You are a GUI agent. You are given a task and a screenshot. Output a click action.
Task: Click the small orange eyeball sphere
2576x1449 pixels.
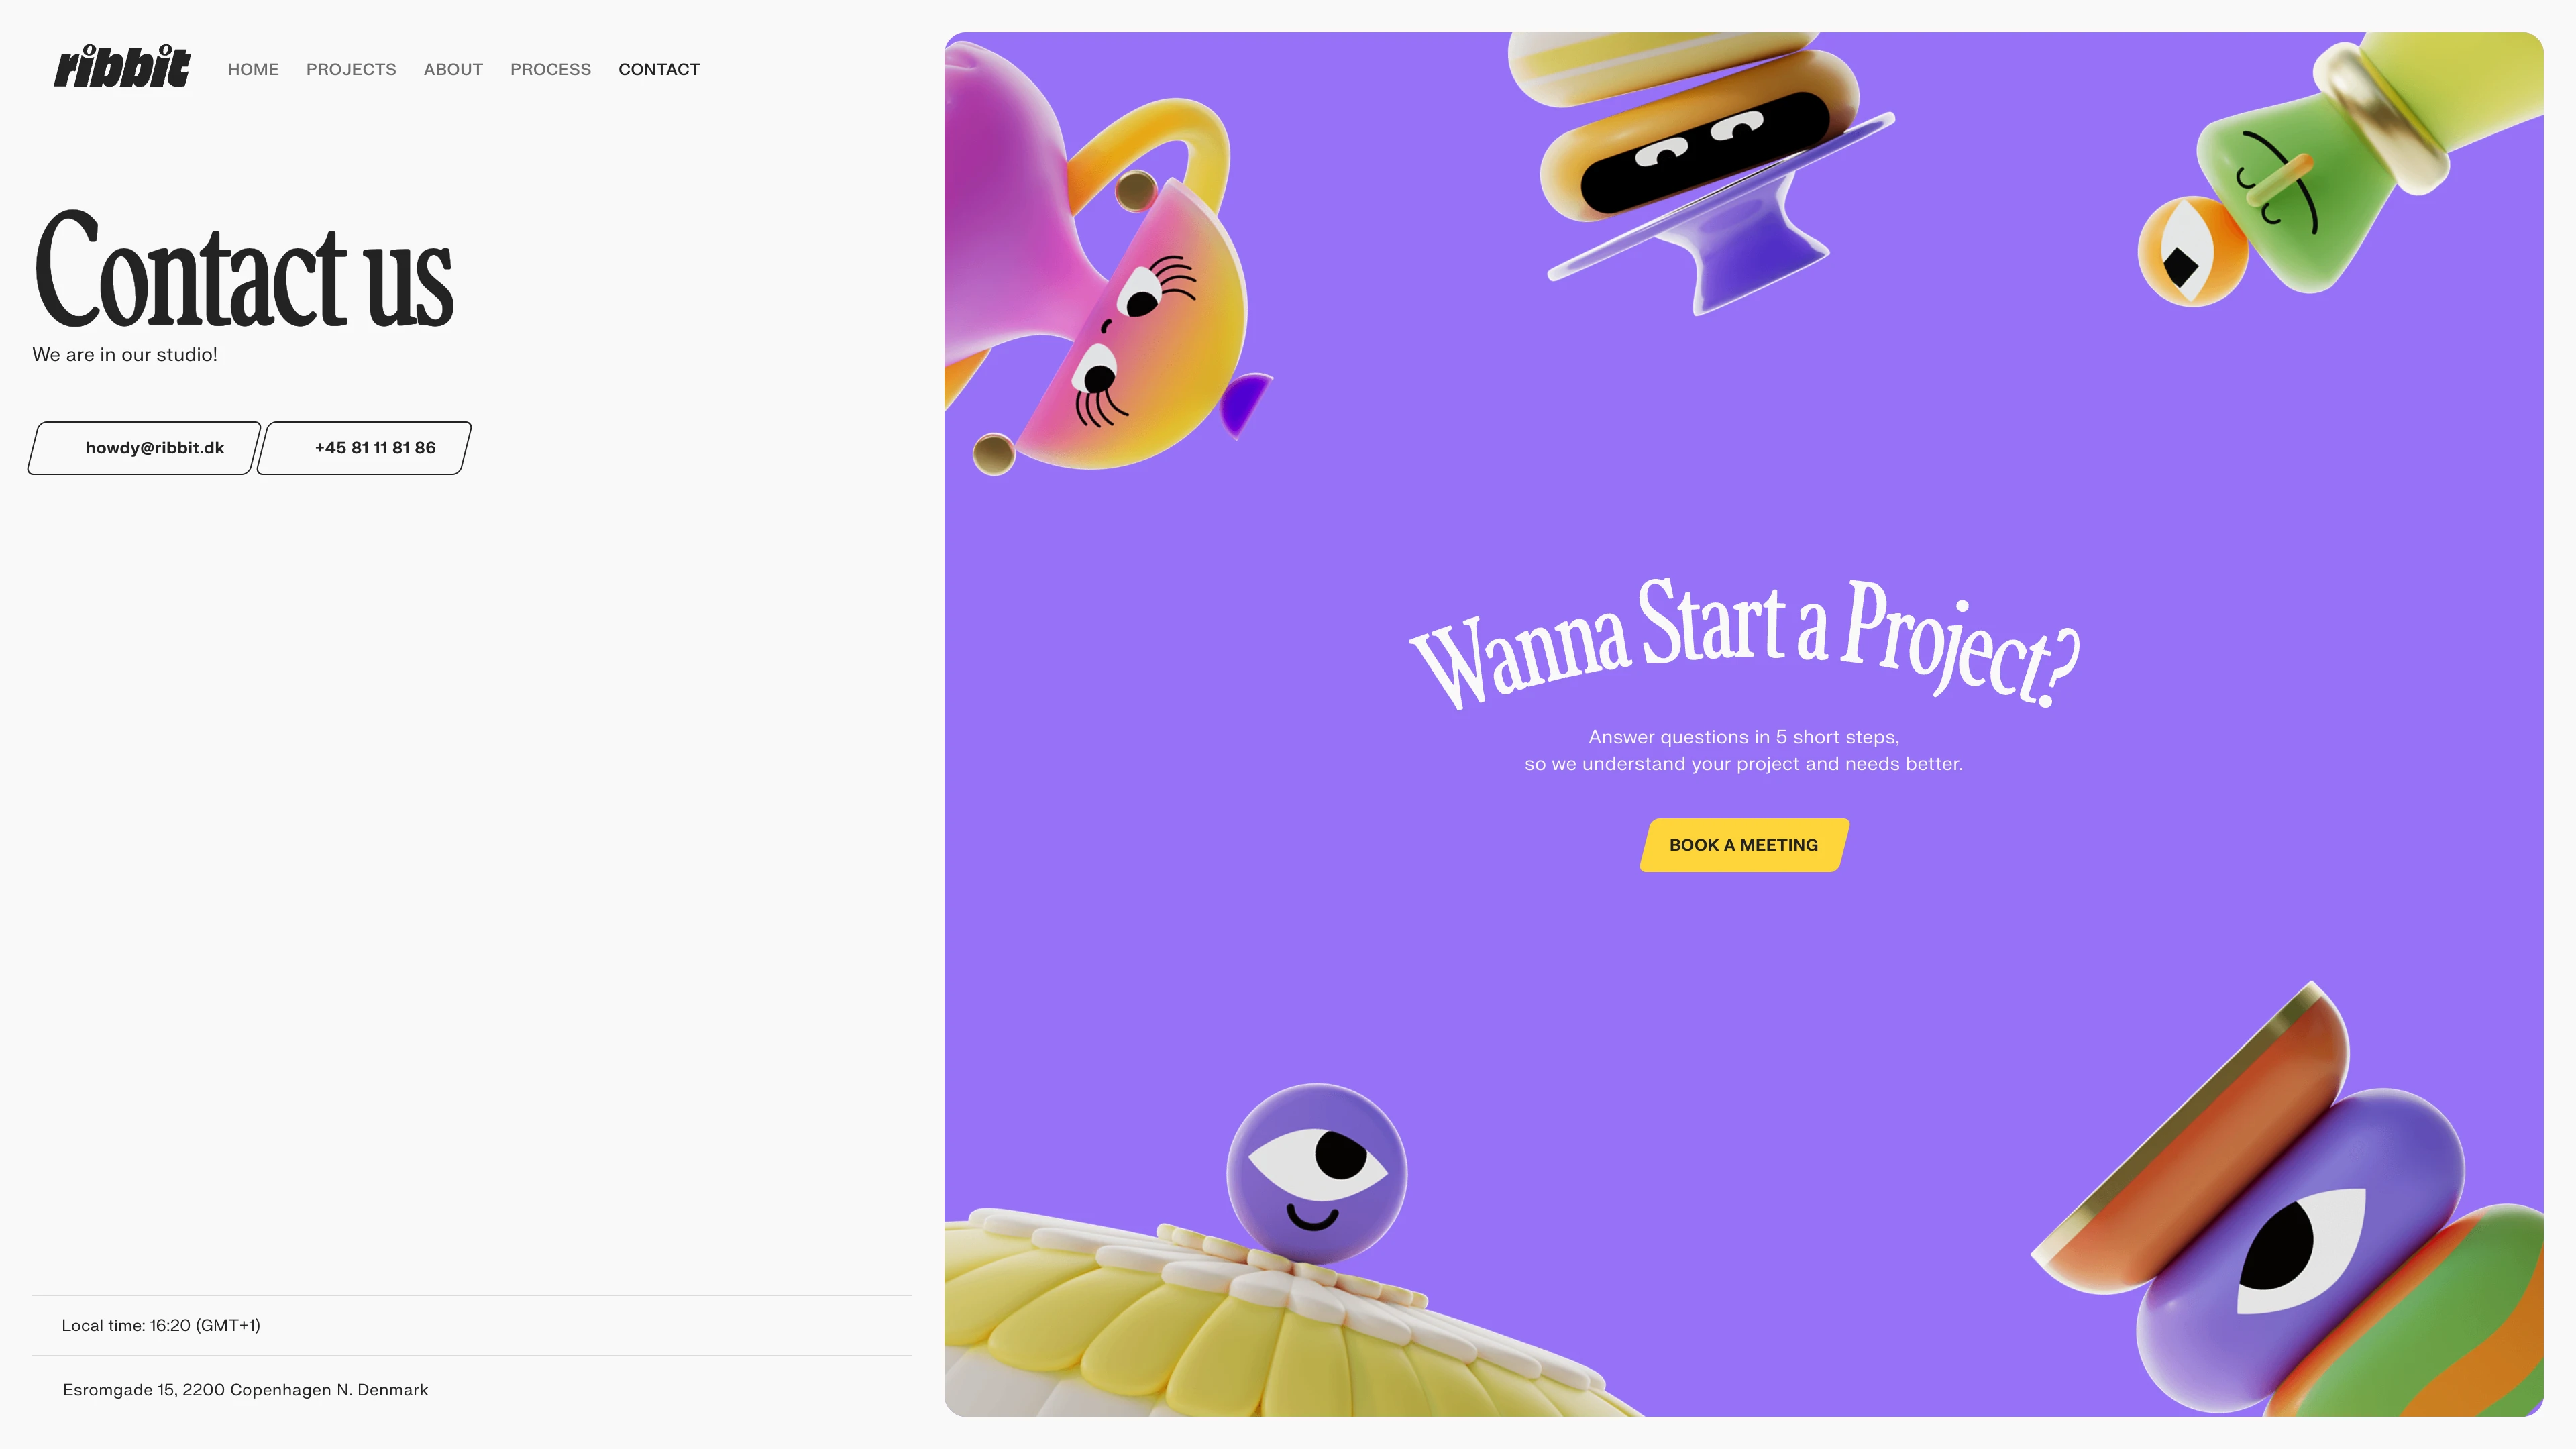(2190, 252)
